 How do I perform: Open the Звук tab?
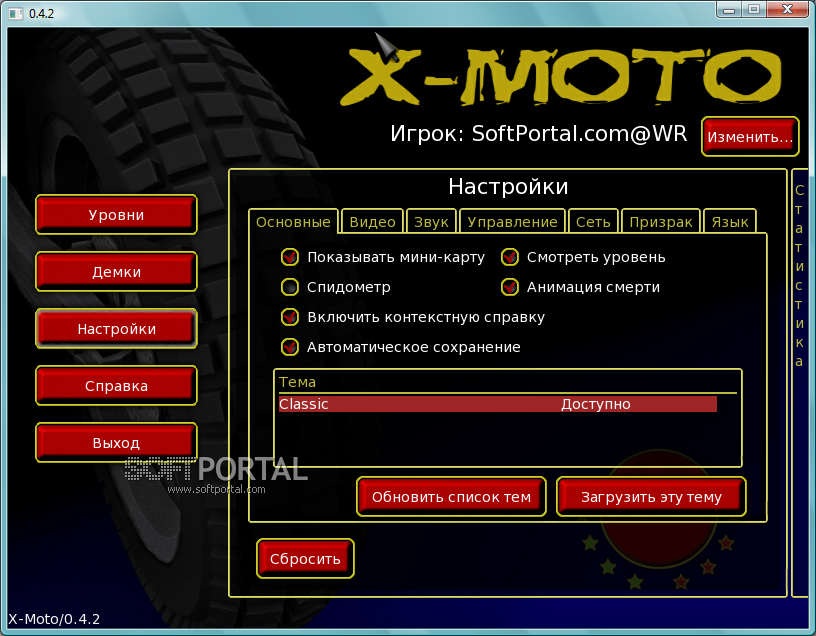point(431,222)
